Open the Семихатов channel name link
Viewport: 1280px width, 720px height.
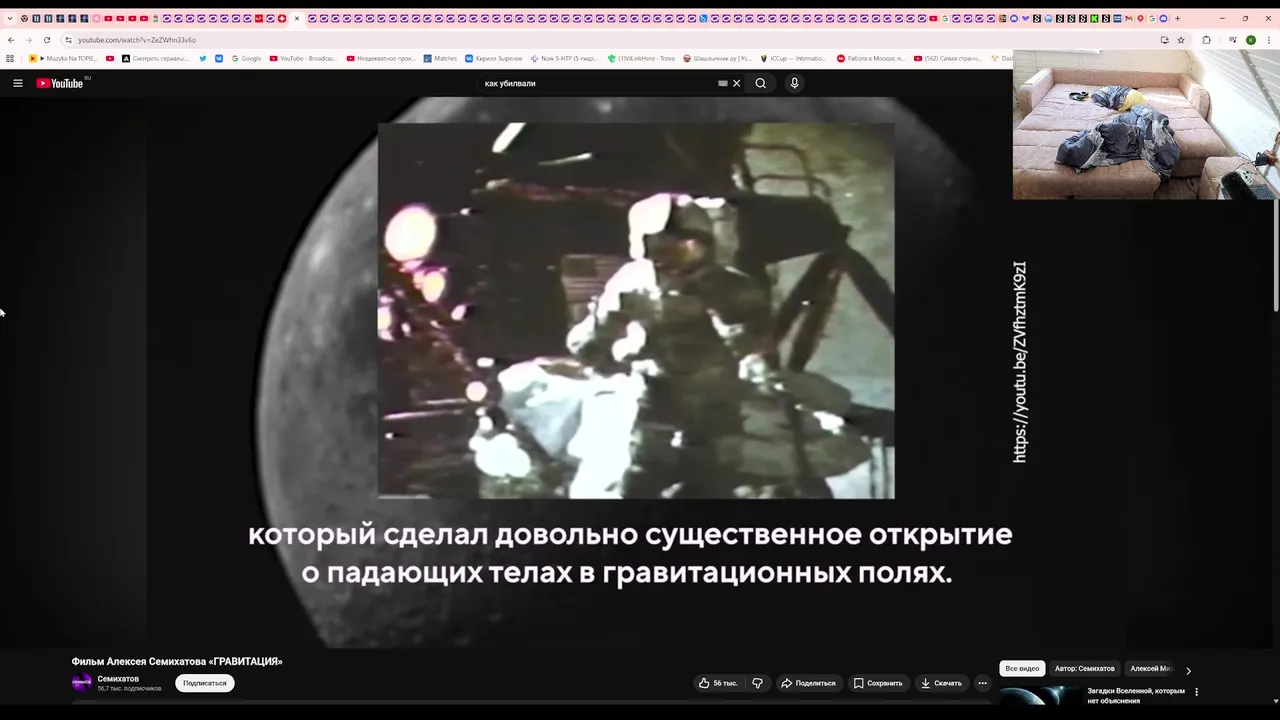click(118, 679)
